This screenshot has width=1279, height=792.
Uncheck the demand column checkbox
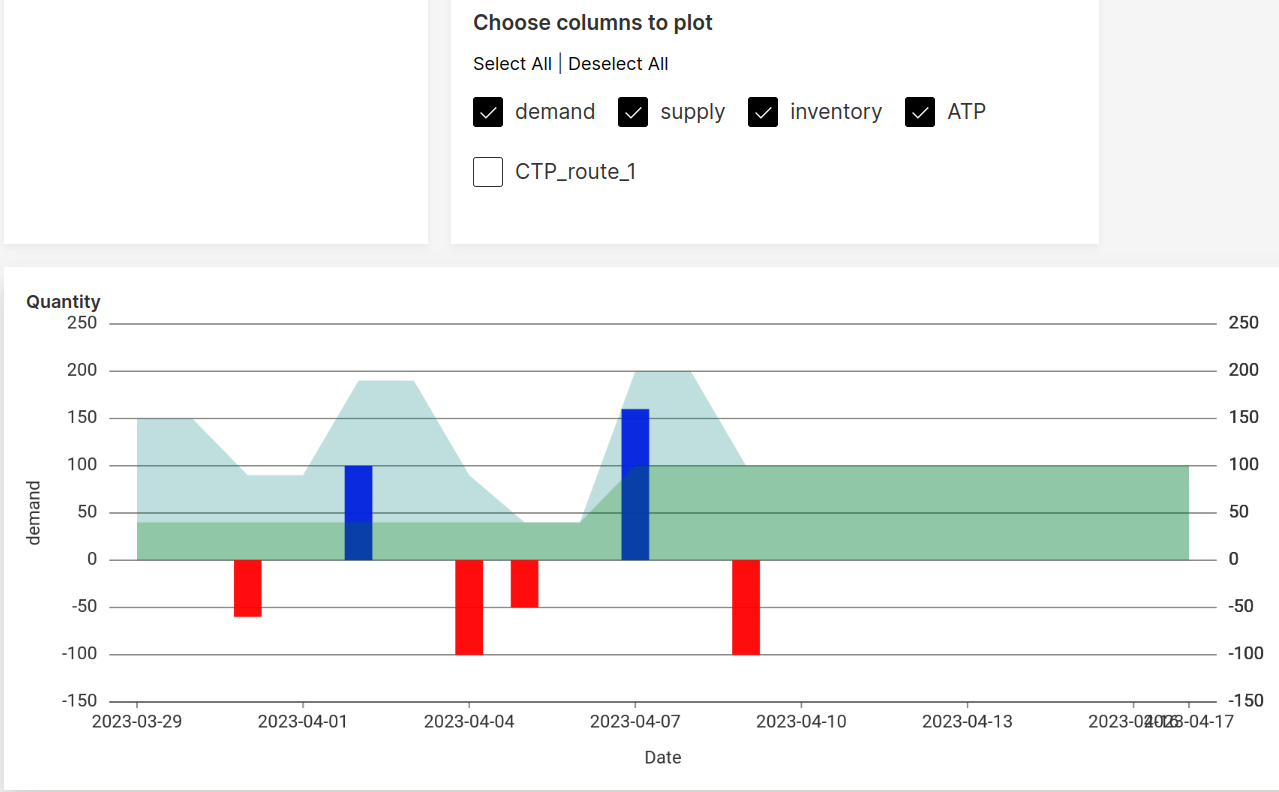[487, 112]
